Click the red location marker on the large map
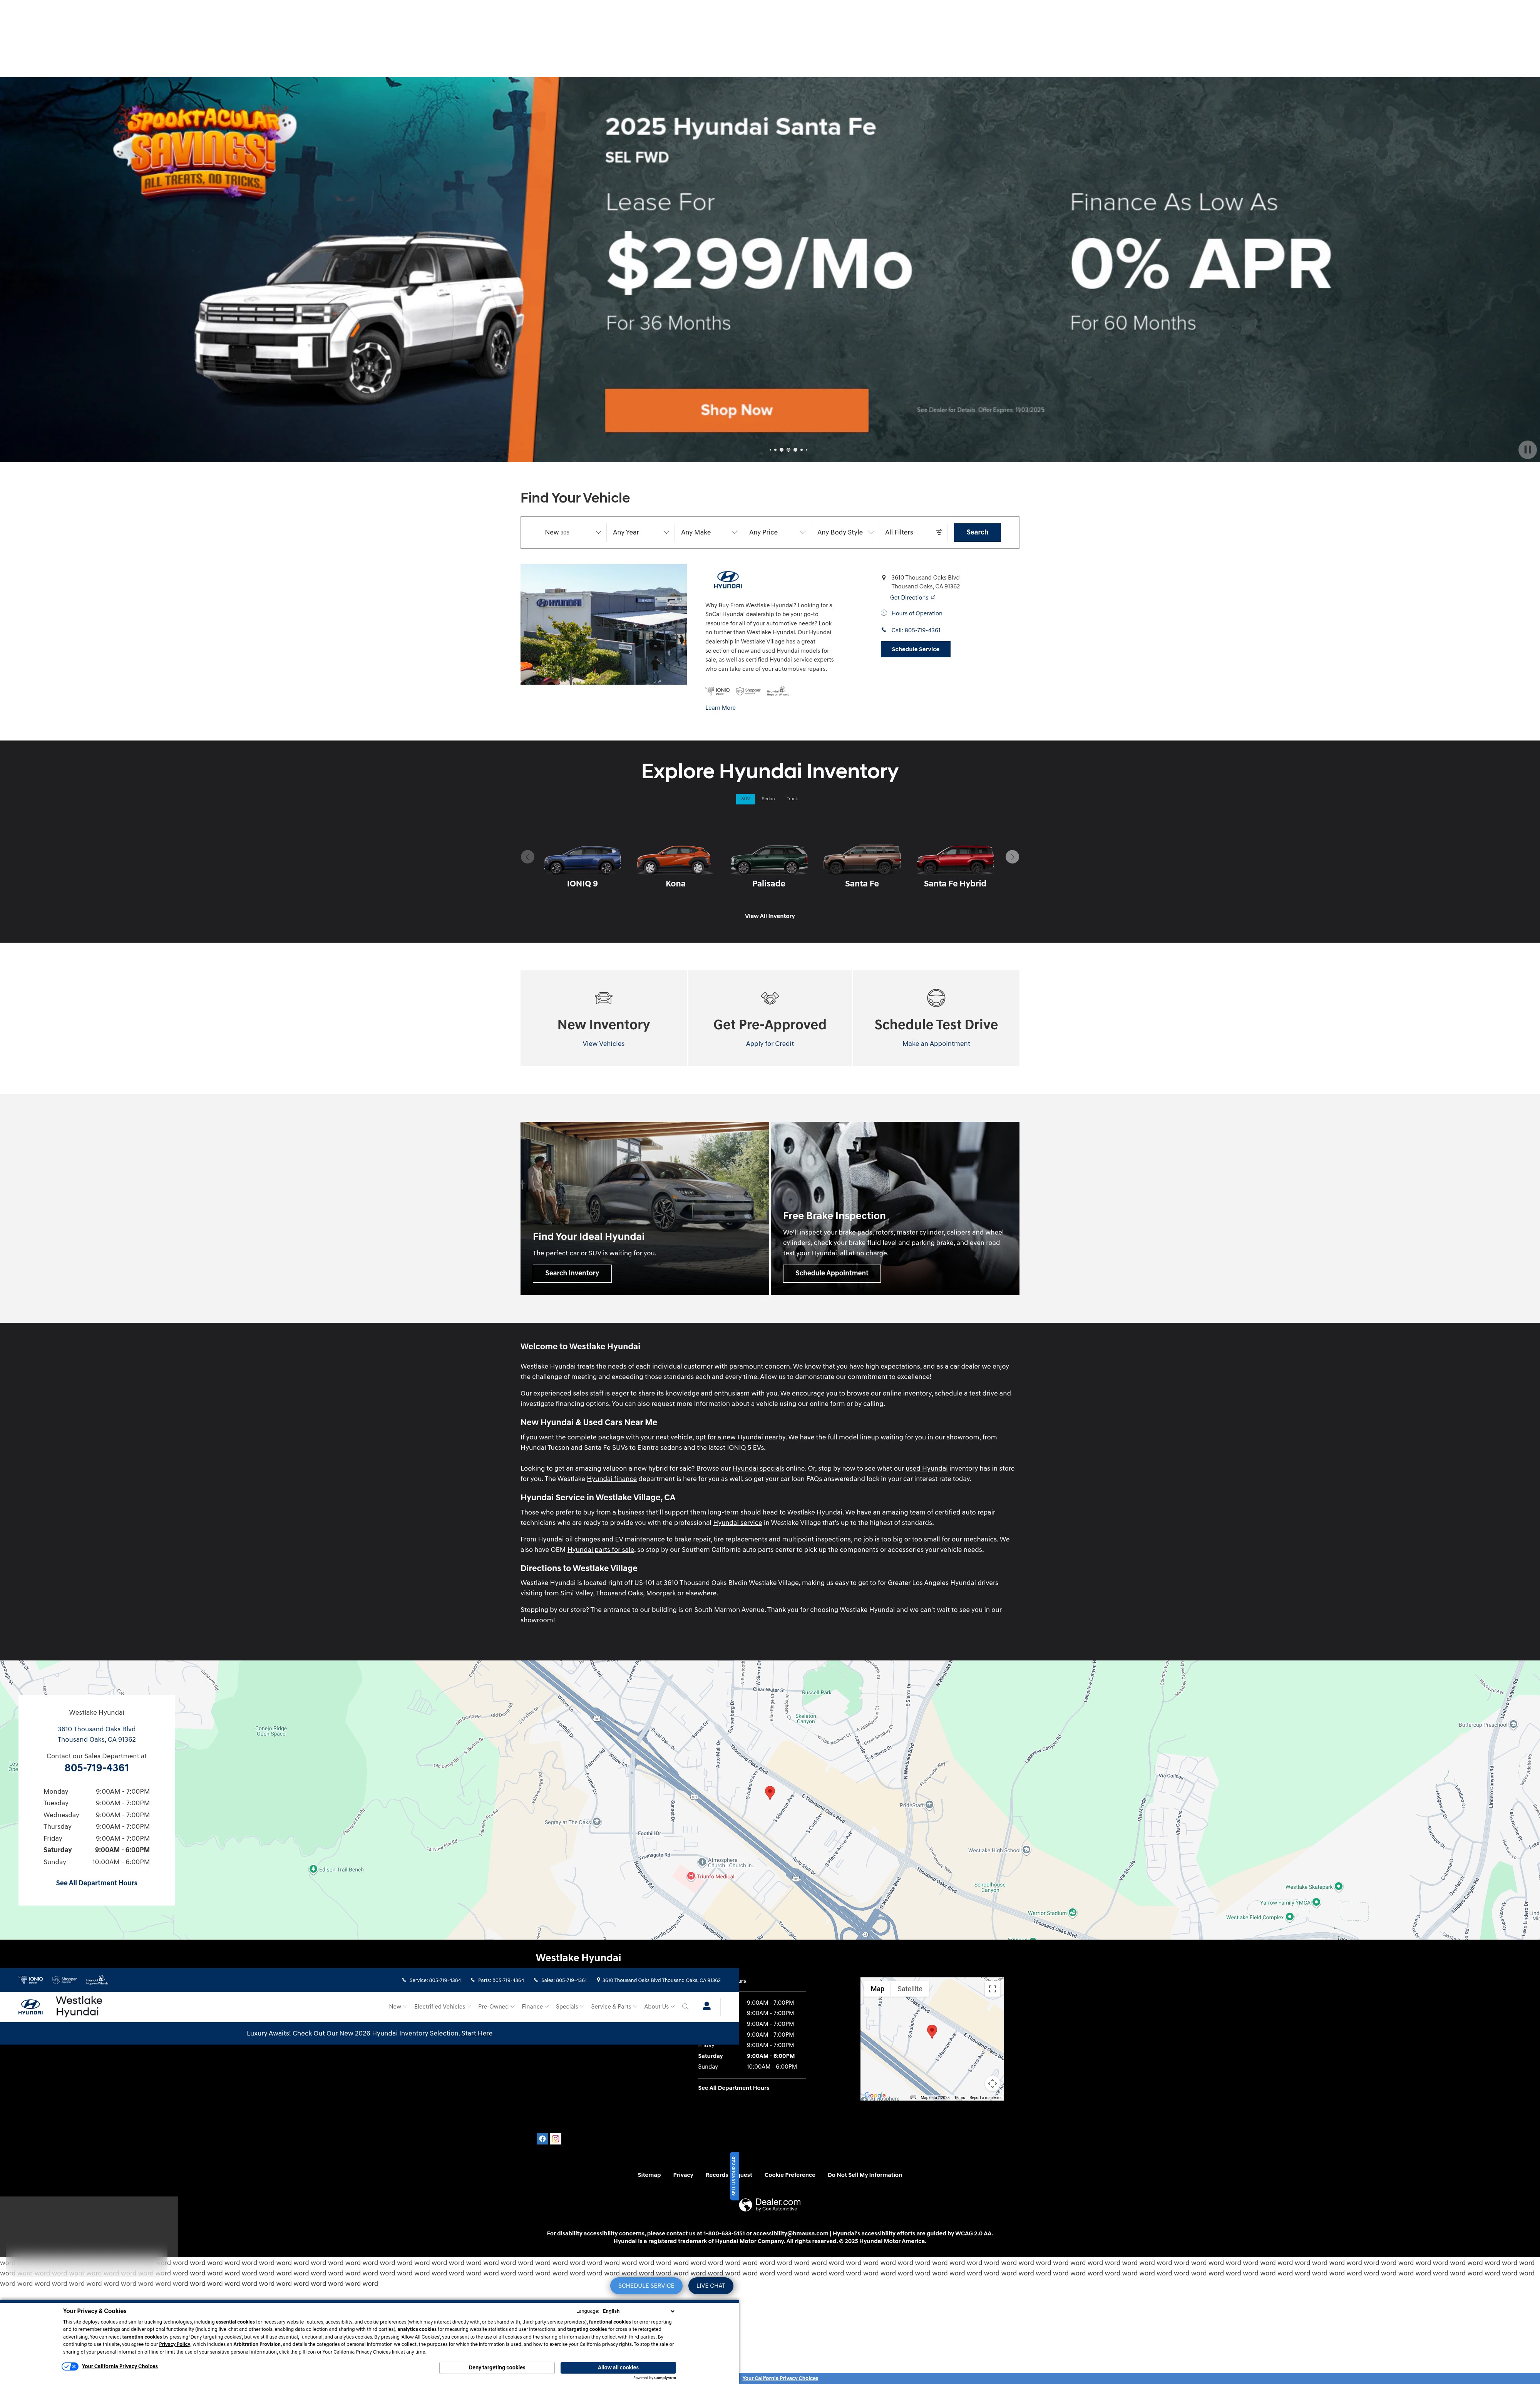The image size is (1540, 2384). [x=770, y=1793]
